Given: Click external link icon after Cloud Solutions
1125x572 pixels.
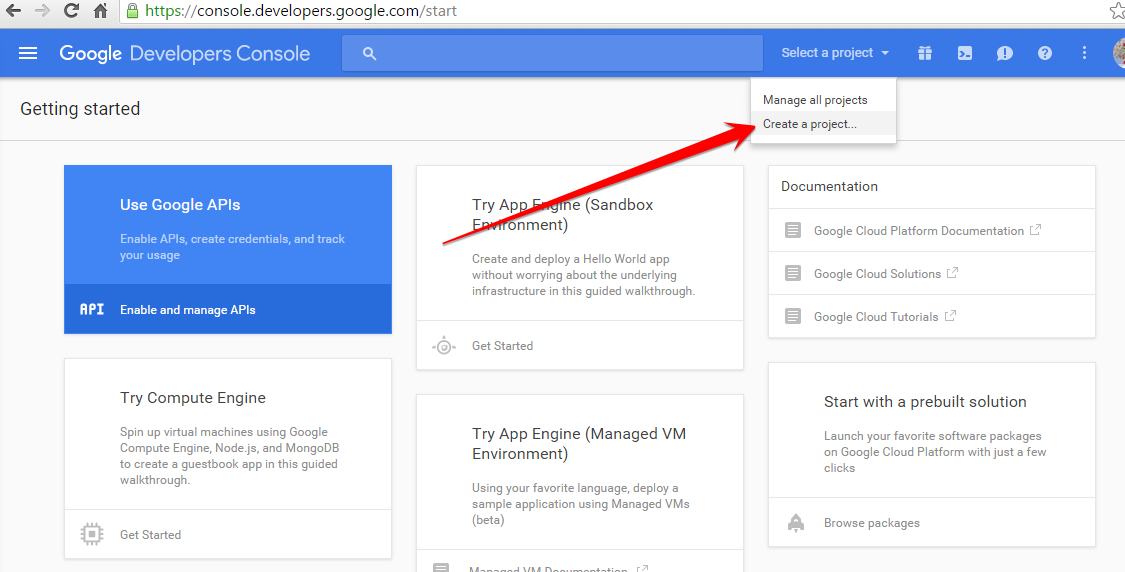Looking at the screenshot, I should (952, 273).
